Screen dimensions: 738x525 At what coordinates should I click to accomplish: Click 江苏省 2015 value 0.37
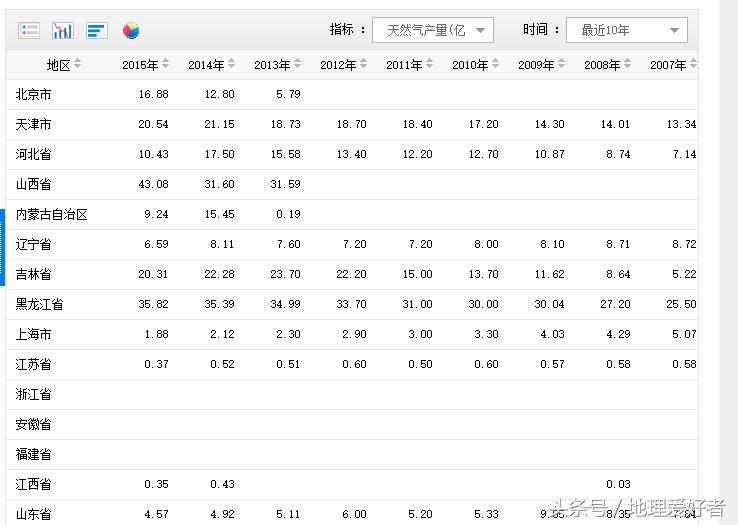(x=156, y=364)
